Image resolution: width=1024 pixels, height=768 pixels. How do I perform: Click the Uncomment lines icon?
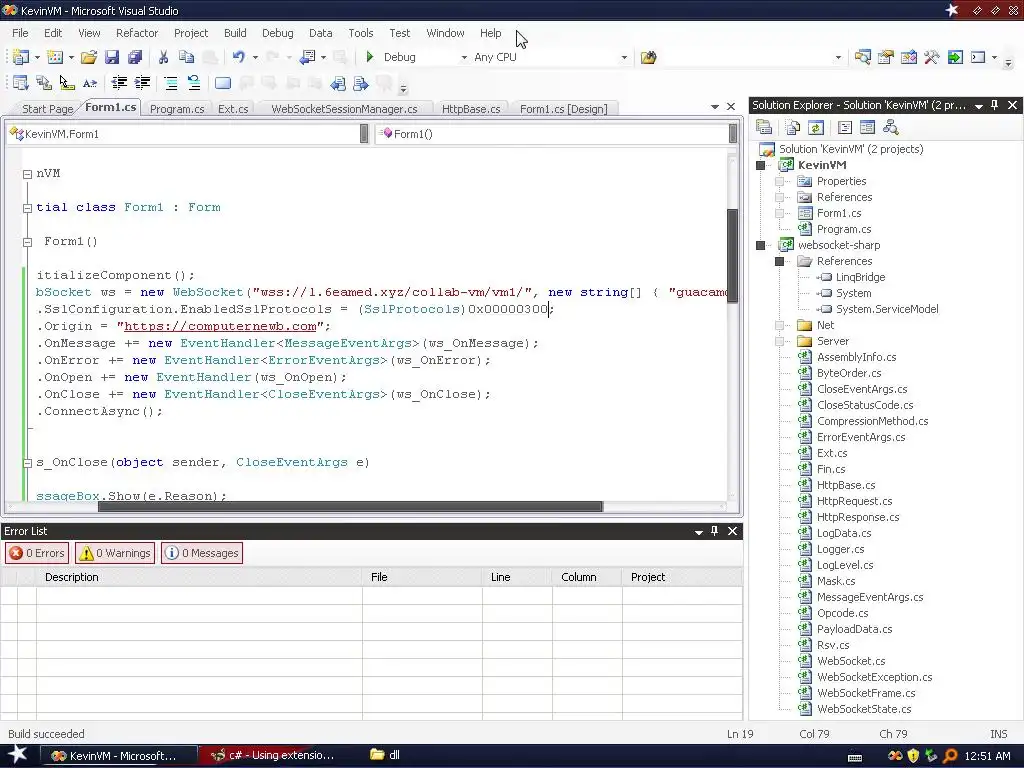[193, 83]
